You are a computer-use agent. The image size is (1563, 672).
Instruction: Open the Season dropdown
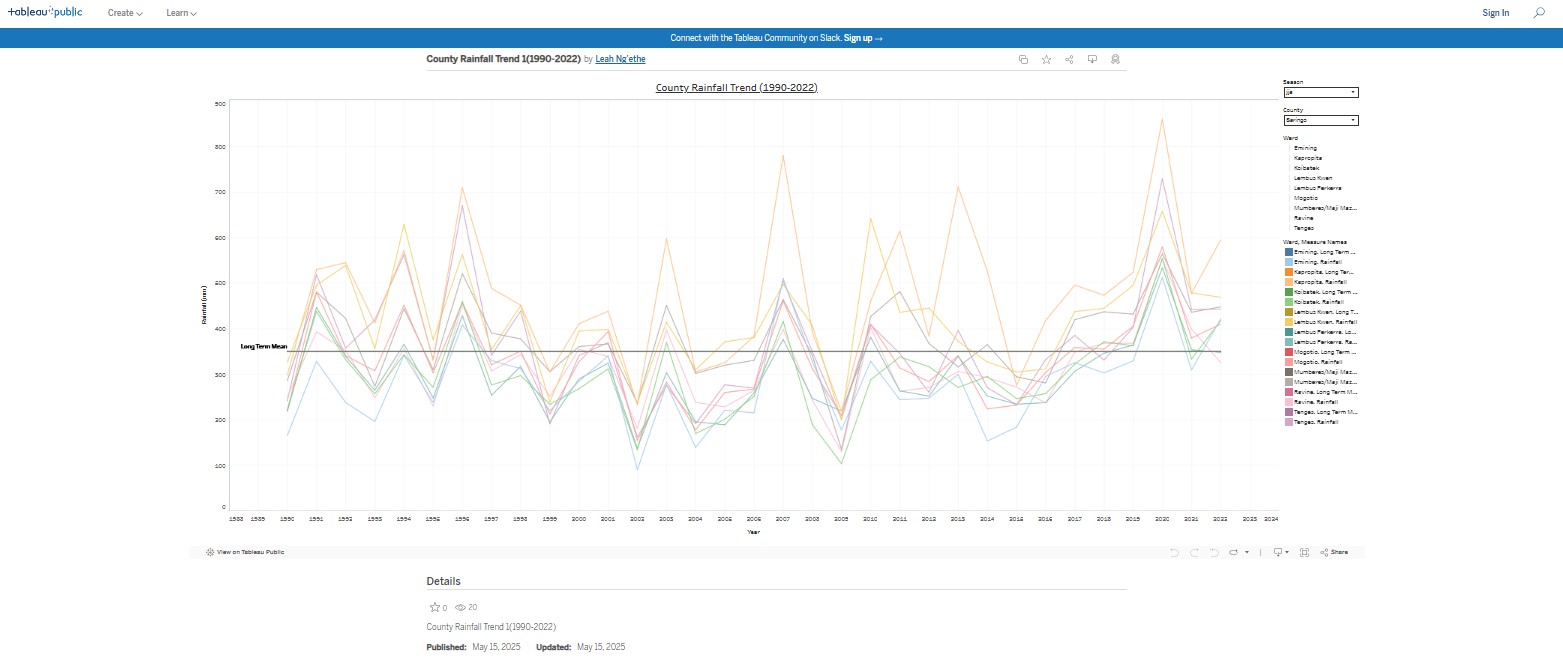(1321, 92)
